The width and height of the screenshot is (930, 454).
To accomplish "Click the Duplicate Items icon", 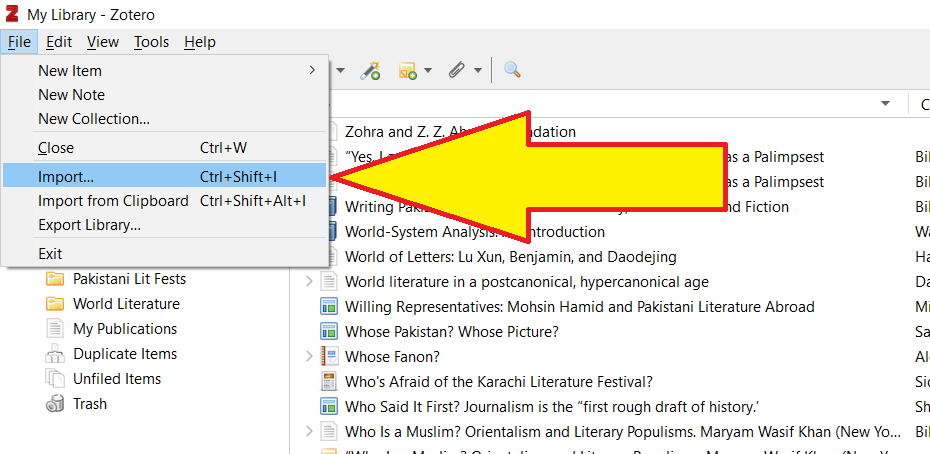I will click(x=55, y=354).
